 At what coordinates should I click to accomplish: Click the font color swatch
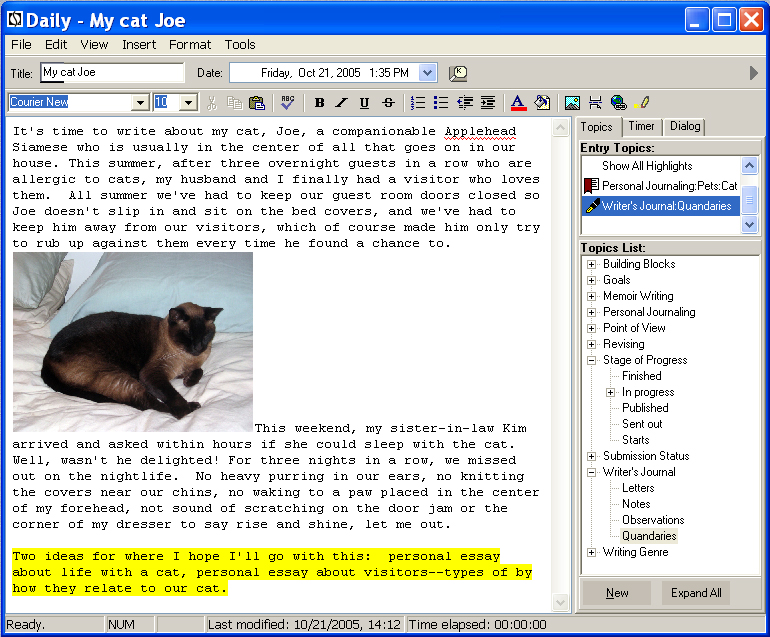(518, 102)
